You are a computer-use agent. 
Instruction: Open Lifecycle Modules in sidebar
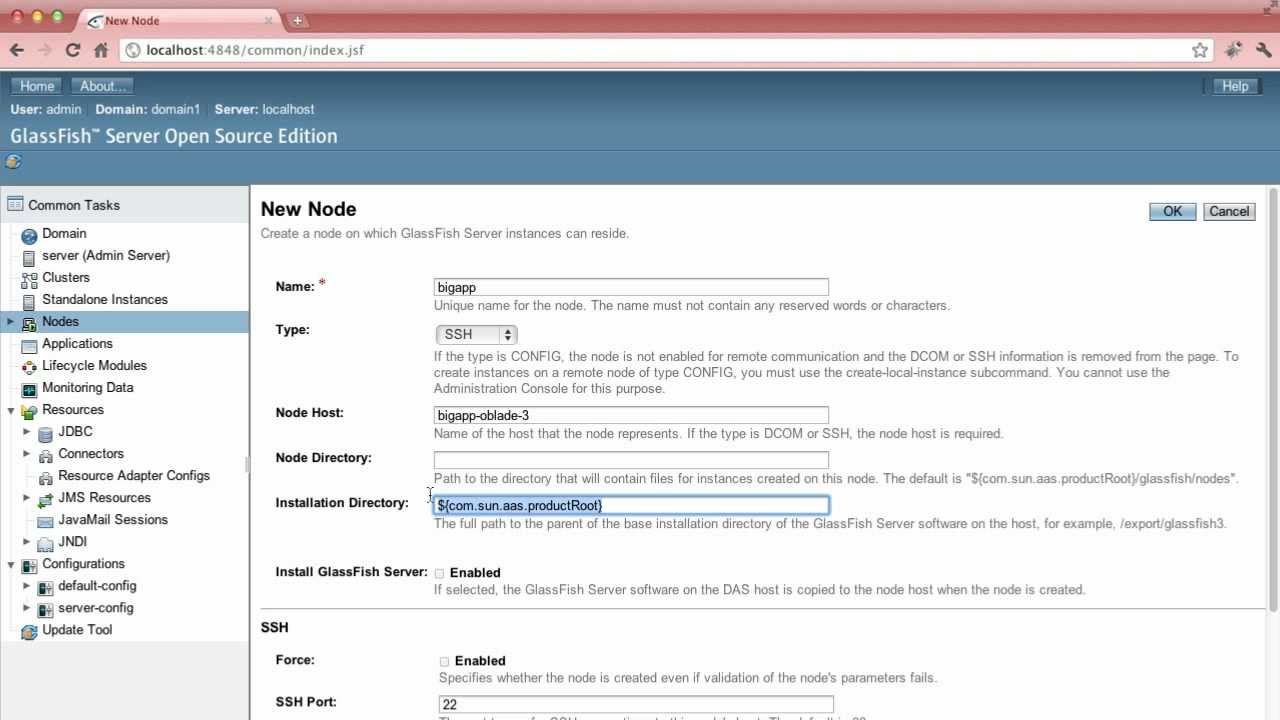[94, 366]
